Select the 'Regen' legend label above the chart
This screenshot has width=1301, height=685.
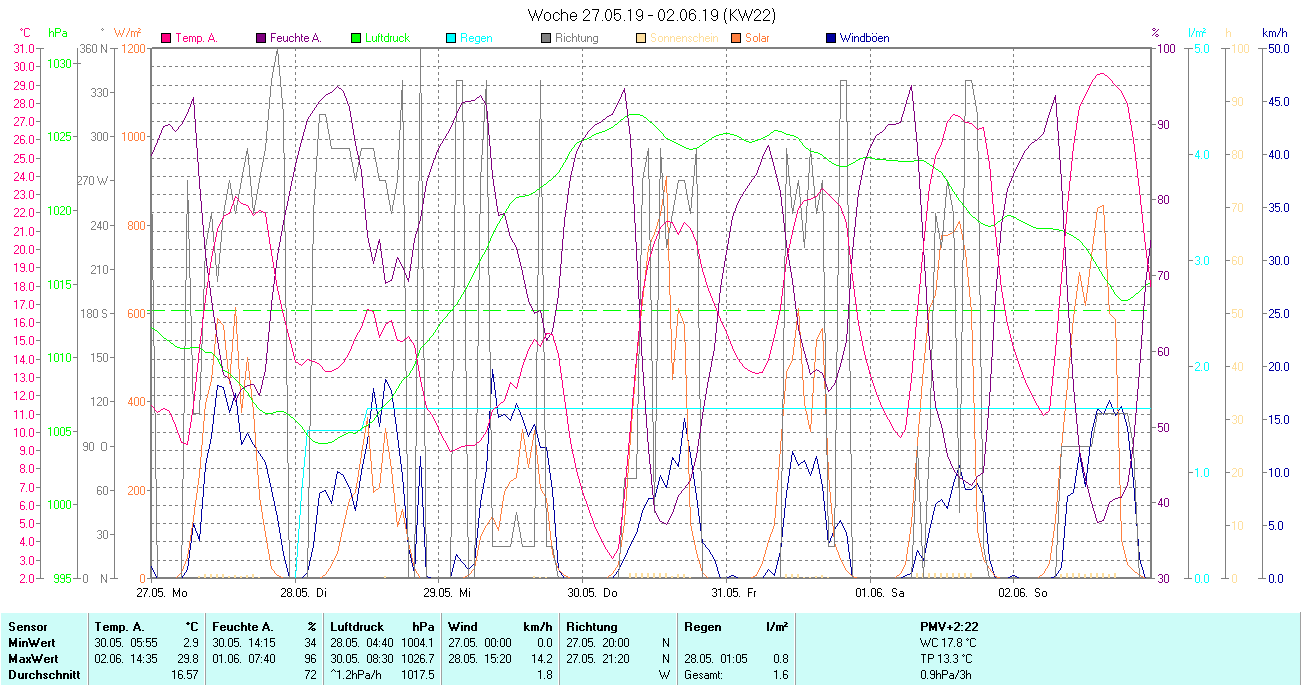click(x=476, y=38)
